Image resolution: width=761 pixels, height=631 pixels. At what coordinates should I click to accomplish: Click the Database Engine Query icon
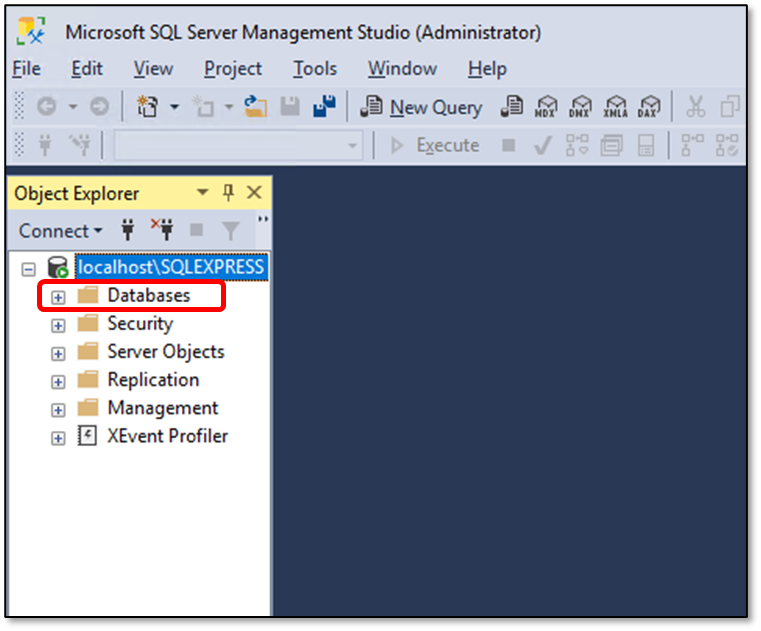click(x=512, y=106)
